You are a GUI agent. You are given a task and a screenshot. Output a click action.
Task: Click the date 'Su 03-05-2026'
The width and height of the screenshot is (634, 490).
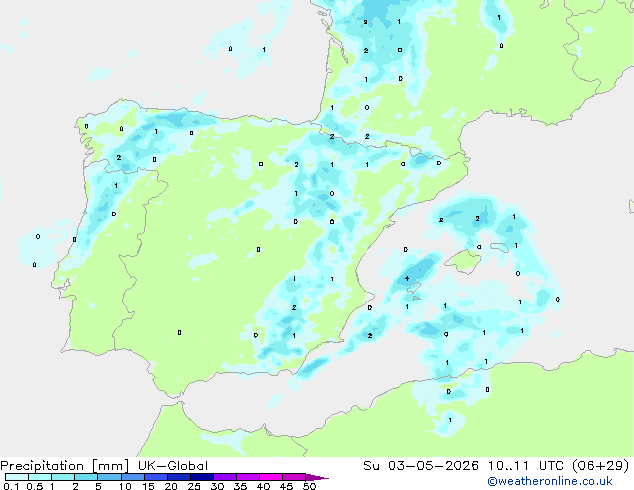click(421, 466)
